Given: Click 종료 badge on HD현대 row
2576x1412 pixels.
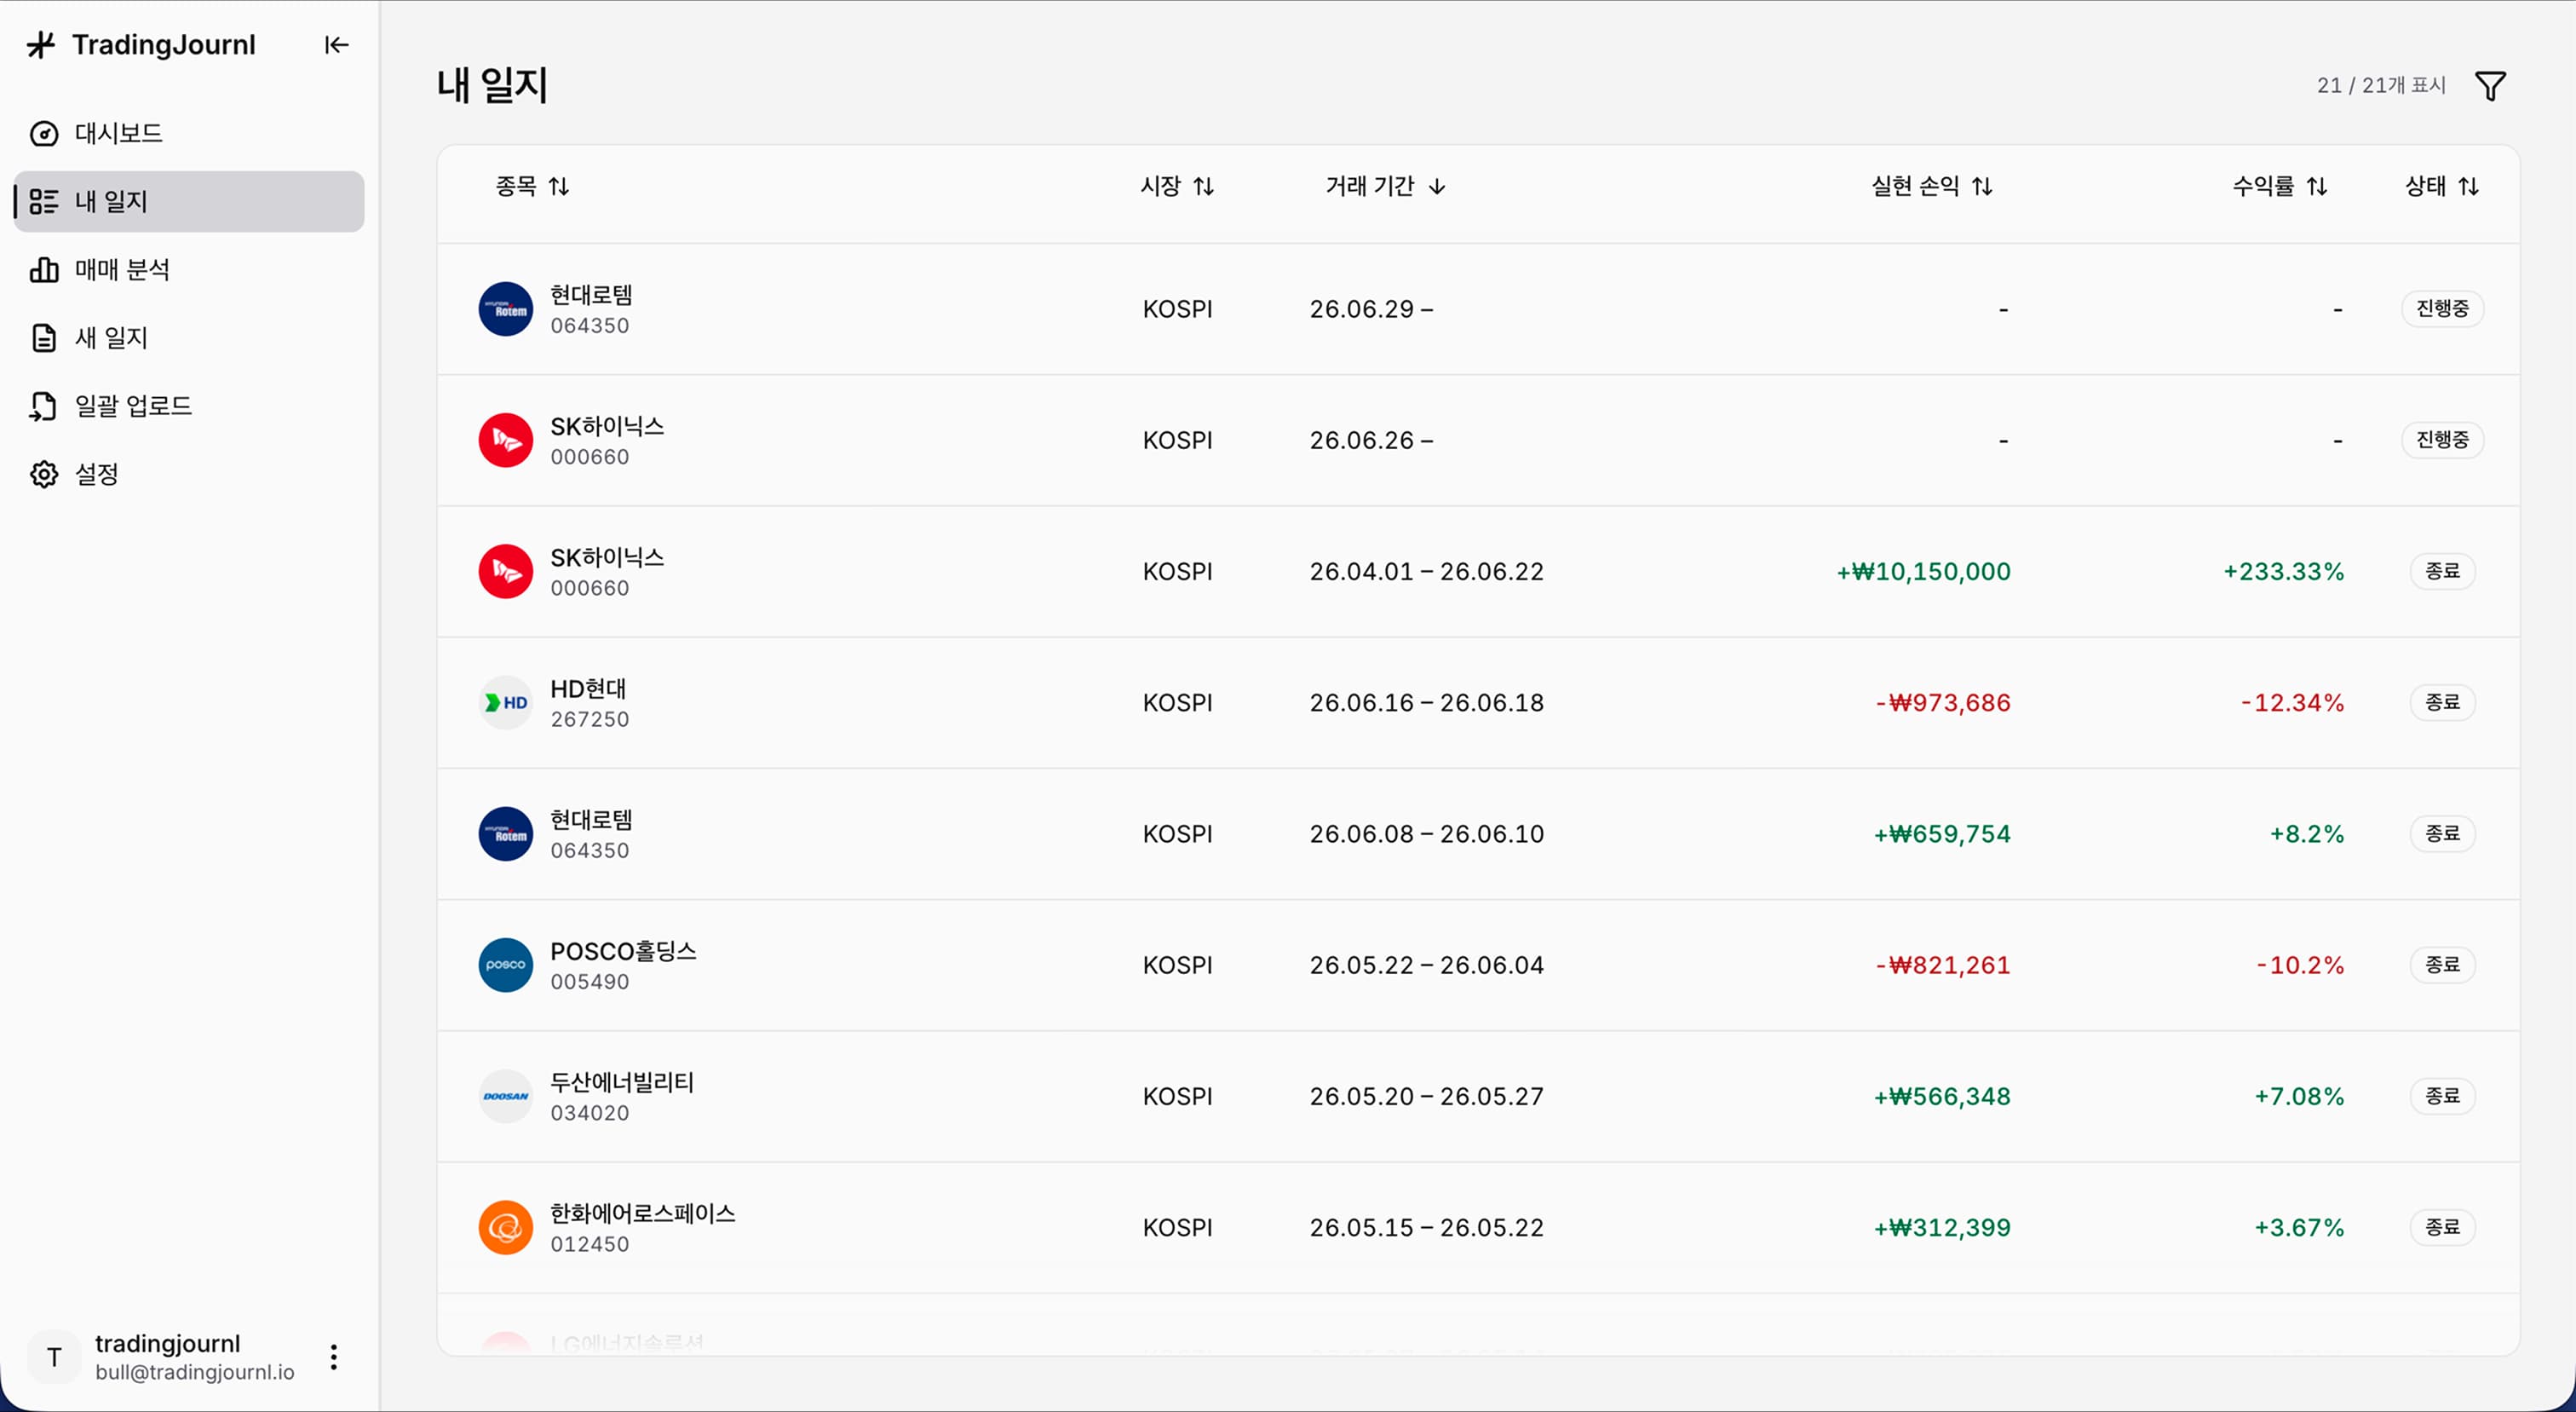Looking at the screenshot, I should tap(2442, 702).
